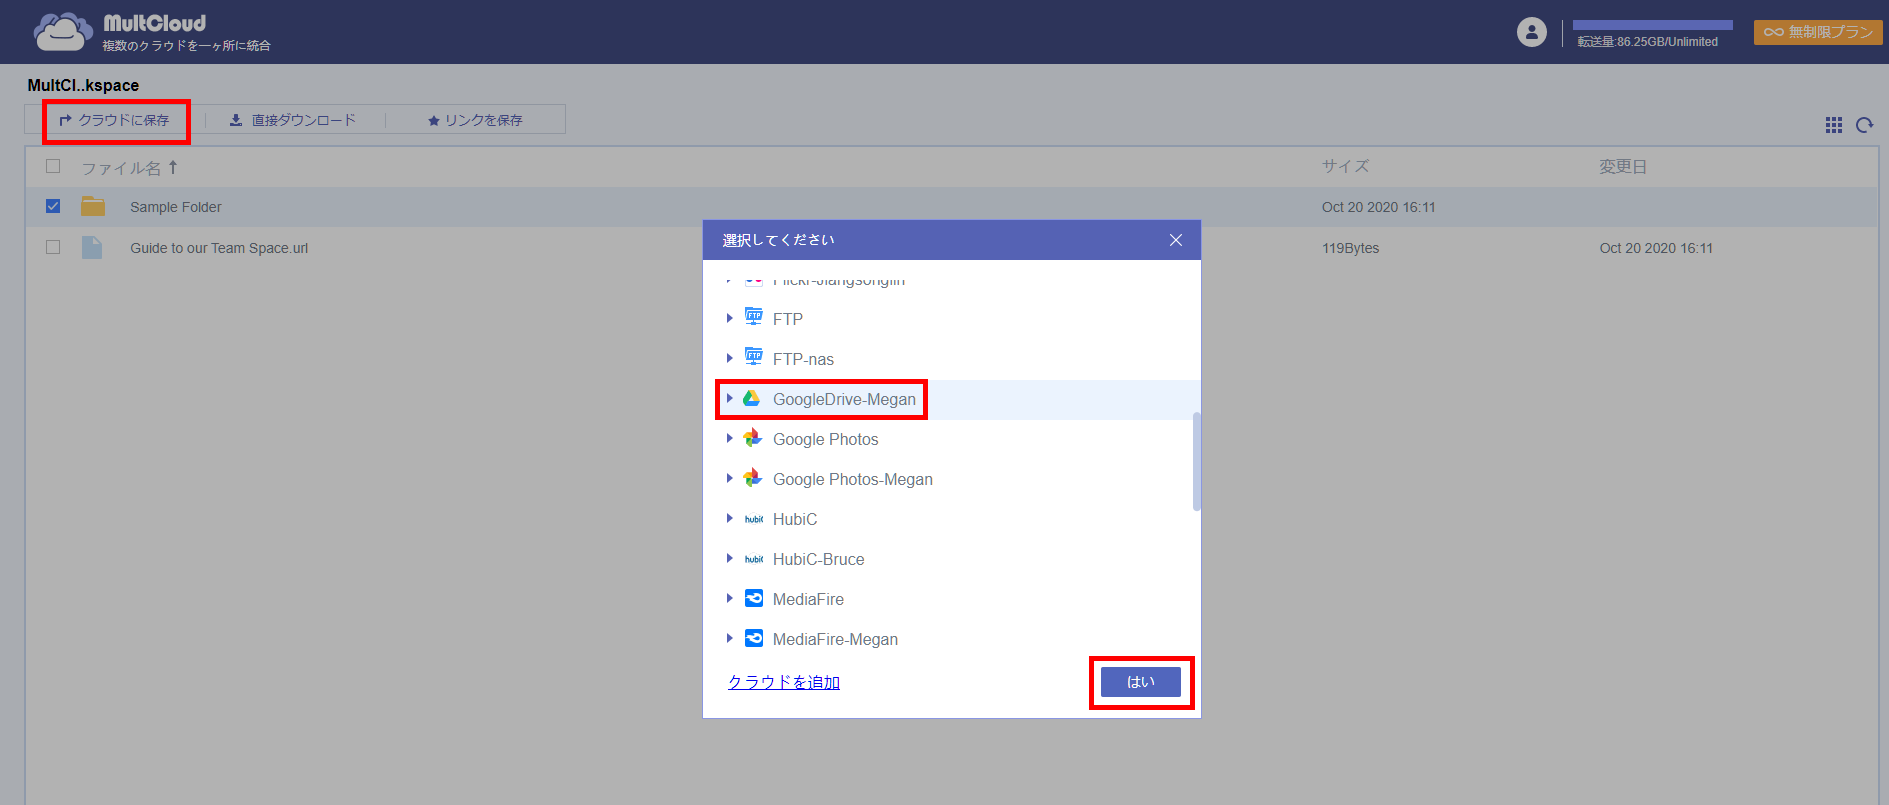Expand the Google Photos-Megan tree node
Screen dimensions: 1889x805
[x=729, y=478]
